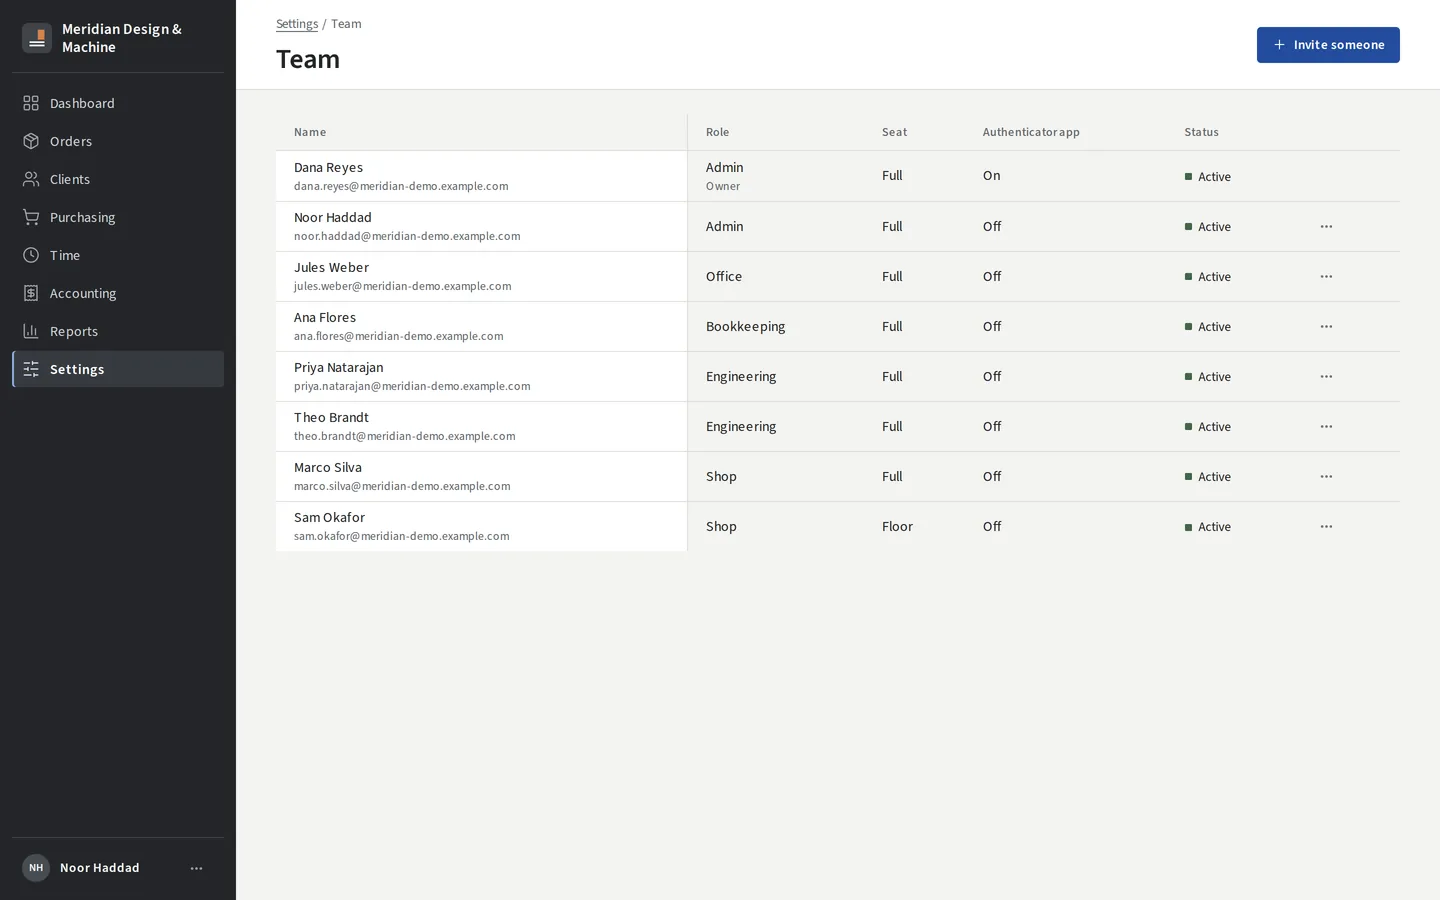Screen dimensions: 1440x900
Task: Click the Seat column header
Action: [x=894, y=132]
